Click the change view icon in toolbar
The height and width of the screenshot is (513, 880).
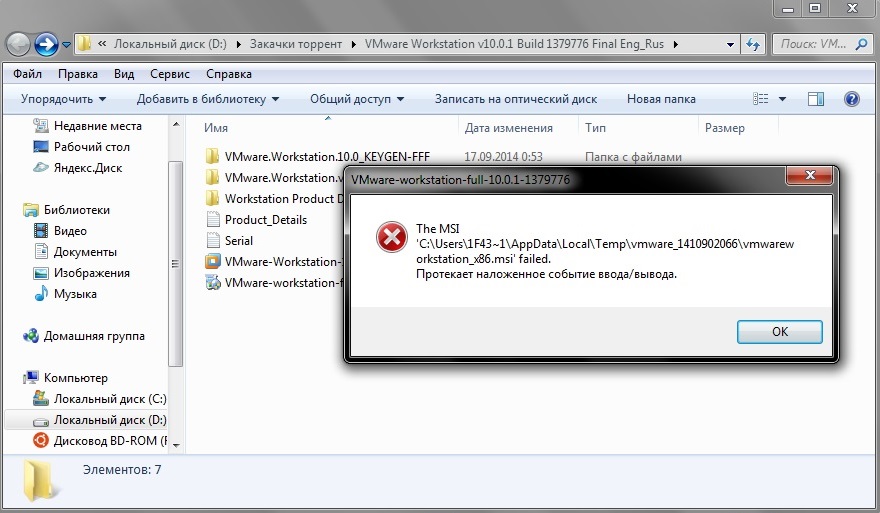pyautogui.click(x=761, y=99)
